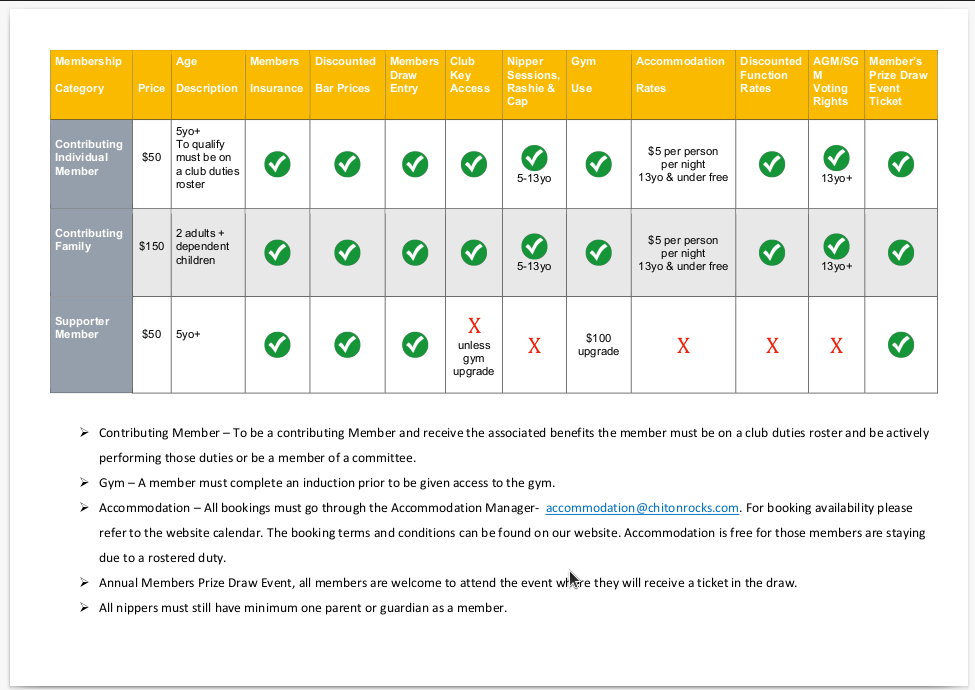
Task: Click the 'Members Insurance' column header
Action: click(x=277, y=85)
